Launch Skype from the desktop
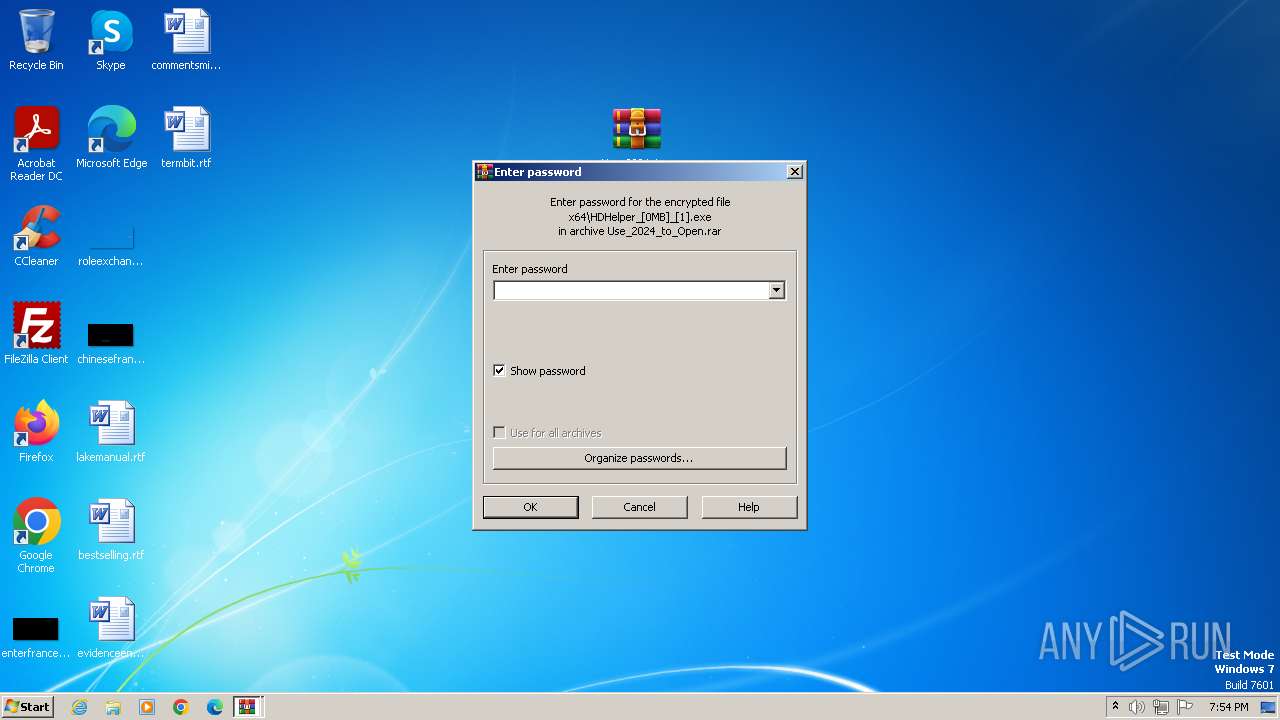The height and width of the screenshot is (720, 1280). (111, 40)
